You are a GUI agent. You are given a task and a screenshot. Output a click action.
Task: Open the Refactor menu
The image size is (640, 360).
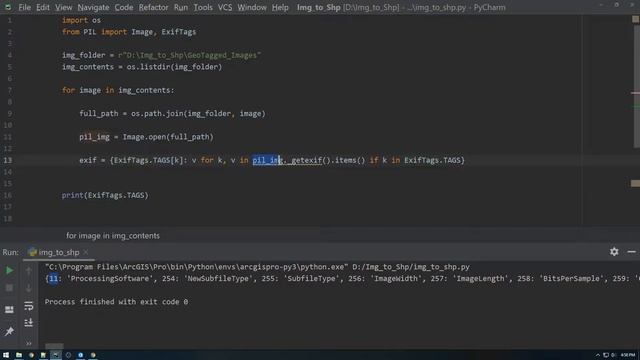153,7
